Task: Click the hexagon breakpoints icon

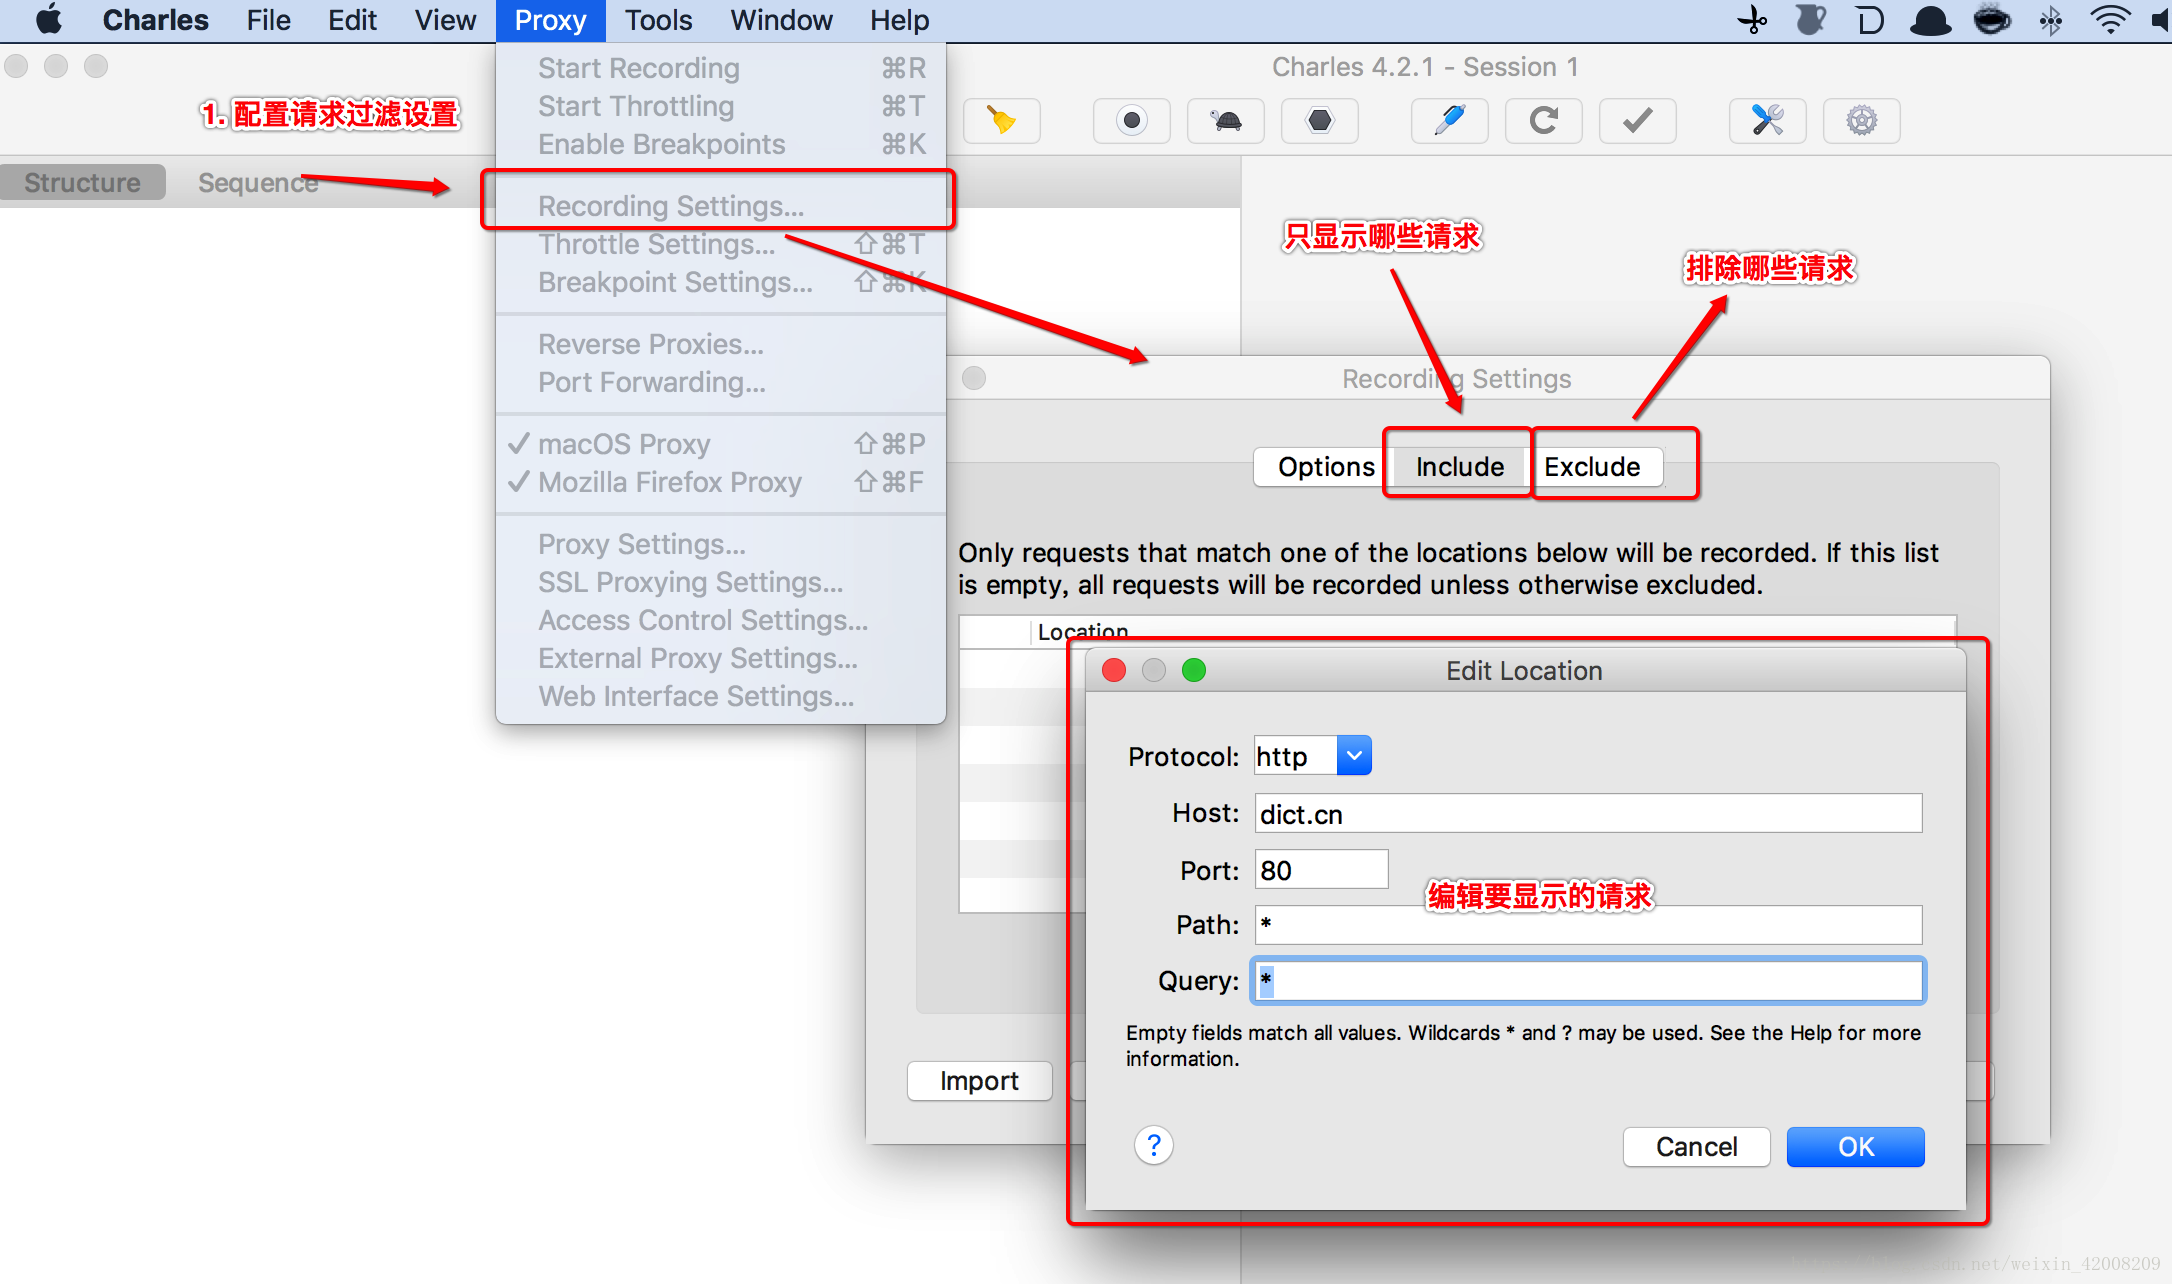Action: tap(1320, 121)
